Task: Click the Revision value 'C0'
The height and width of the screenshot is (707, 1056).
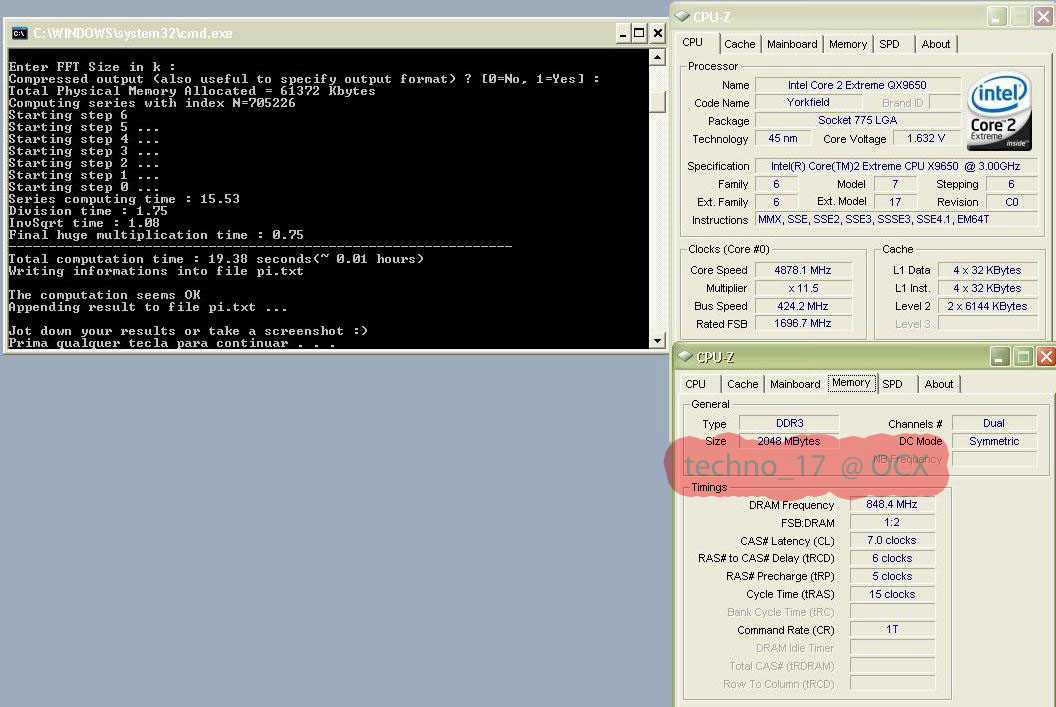Action: click(1012, 202)
